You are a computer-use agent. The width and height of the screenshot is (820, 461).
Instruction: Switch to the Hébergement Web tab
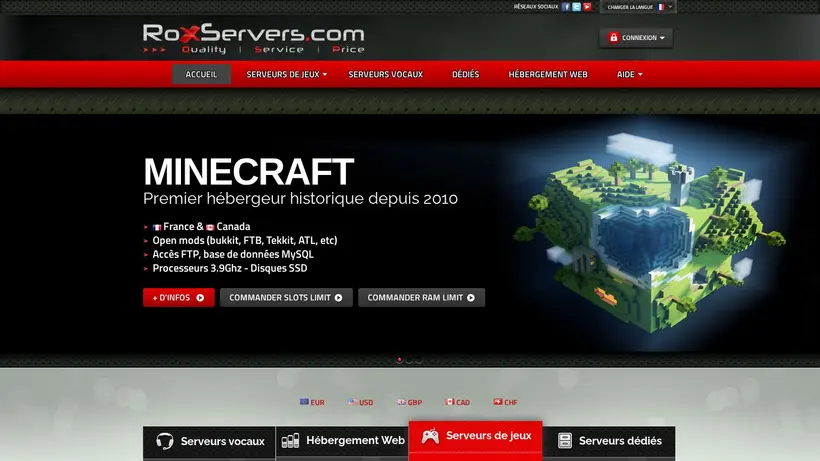343,442
